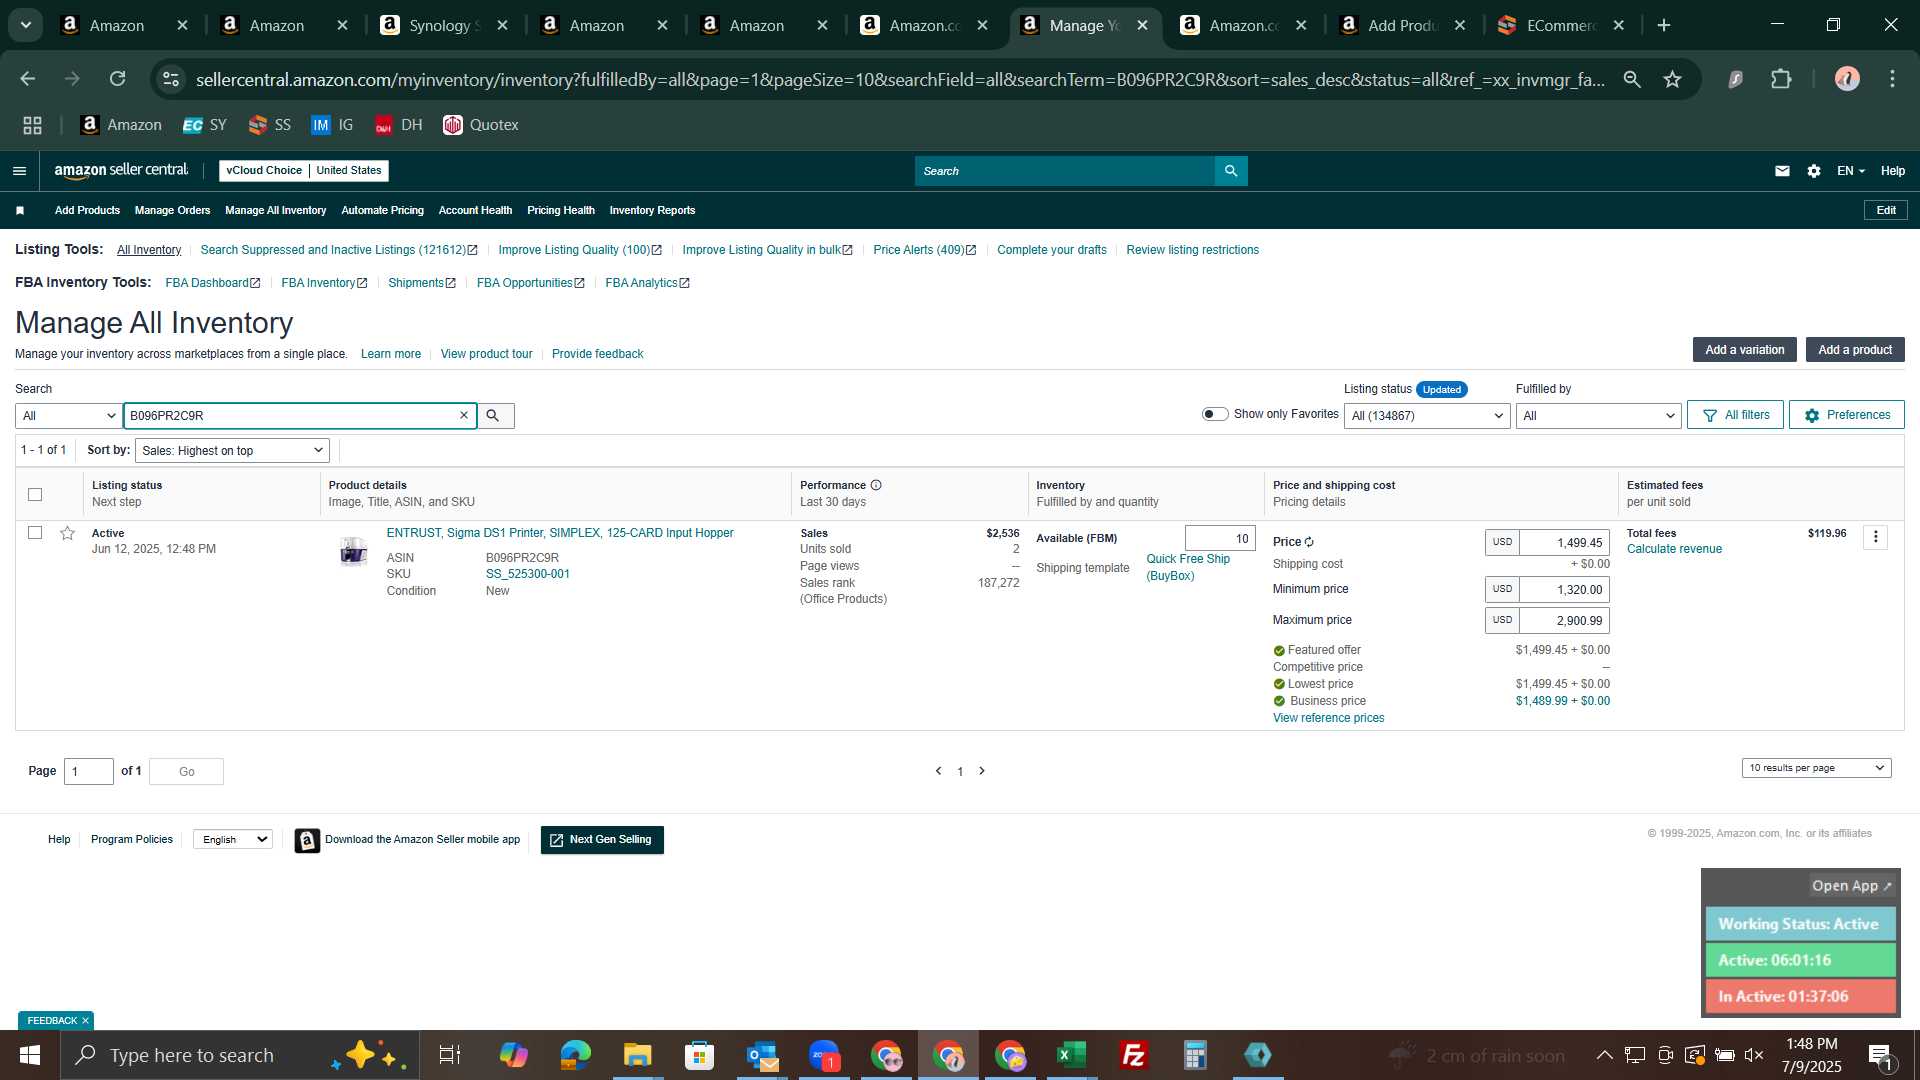Open Add Products menu

pos(87,210)
